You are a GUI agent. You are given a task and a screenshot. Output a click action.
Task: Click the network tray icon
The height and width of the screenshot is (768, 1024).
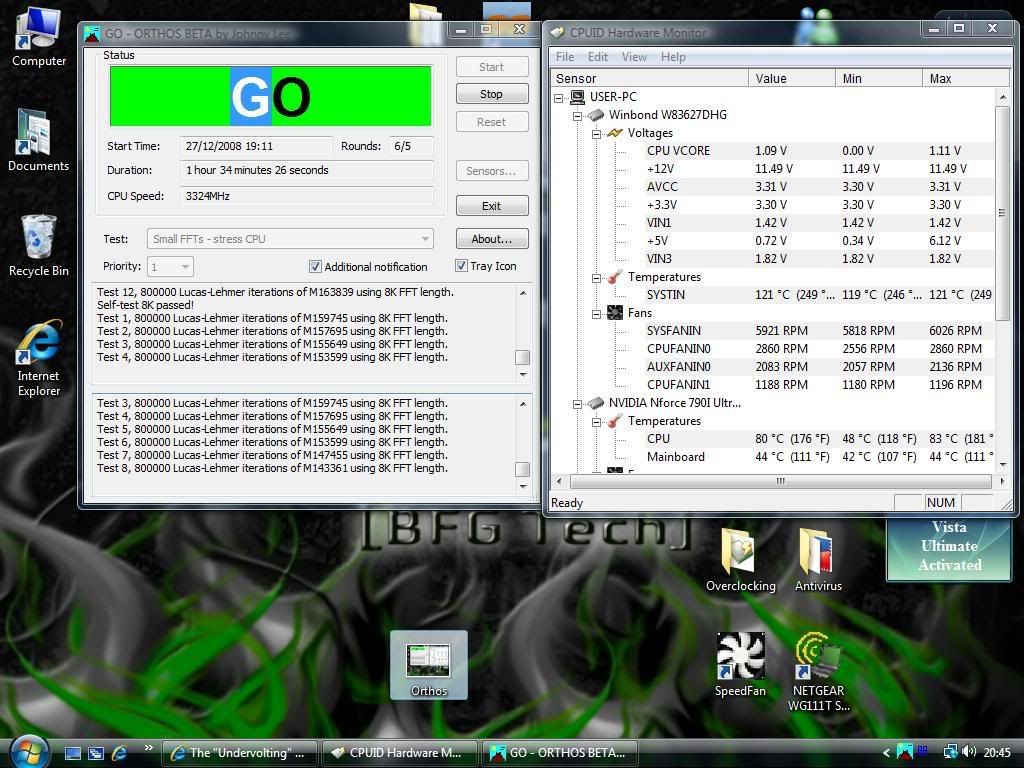coord(951,752)
